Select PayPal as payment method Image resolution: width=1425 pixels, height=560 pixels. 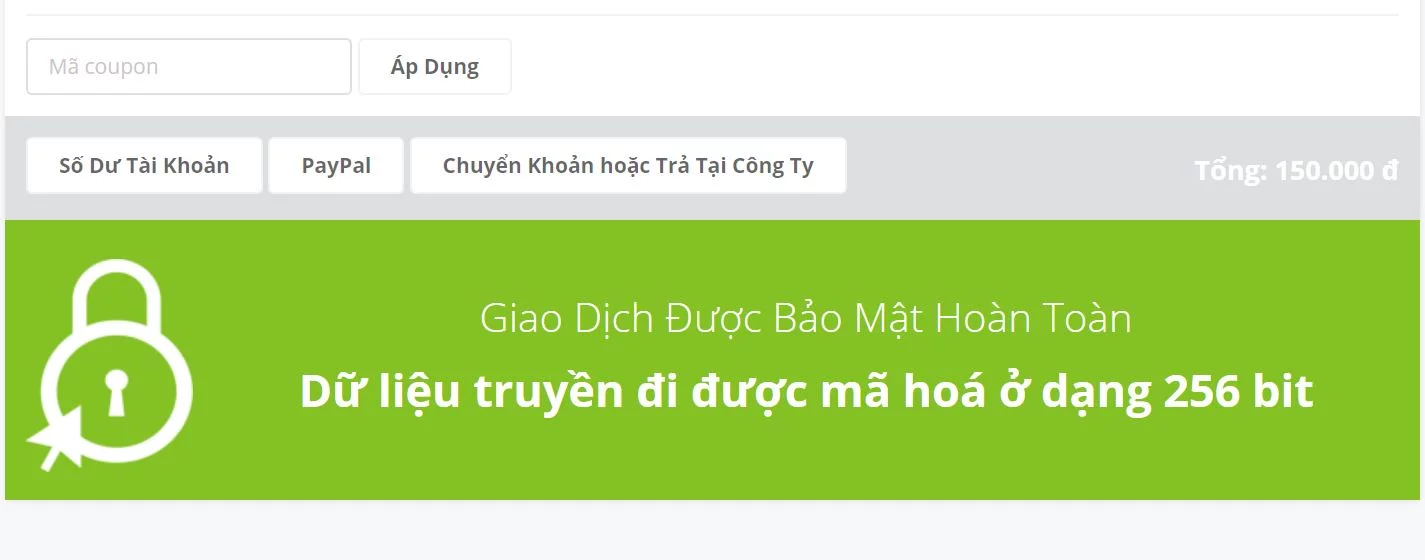pos(336,166)
